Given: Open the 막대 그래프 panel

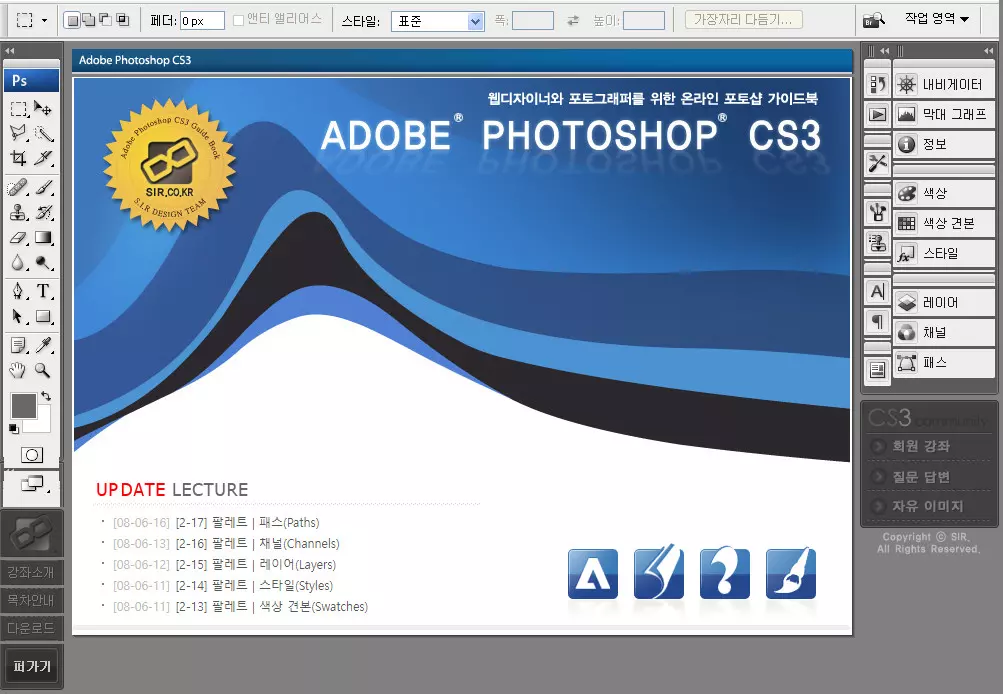Looking at the screenshot, I should [944, 114].
